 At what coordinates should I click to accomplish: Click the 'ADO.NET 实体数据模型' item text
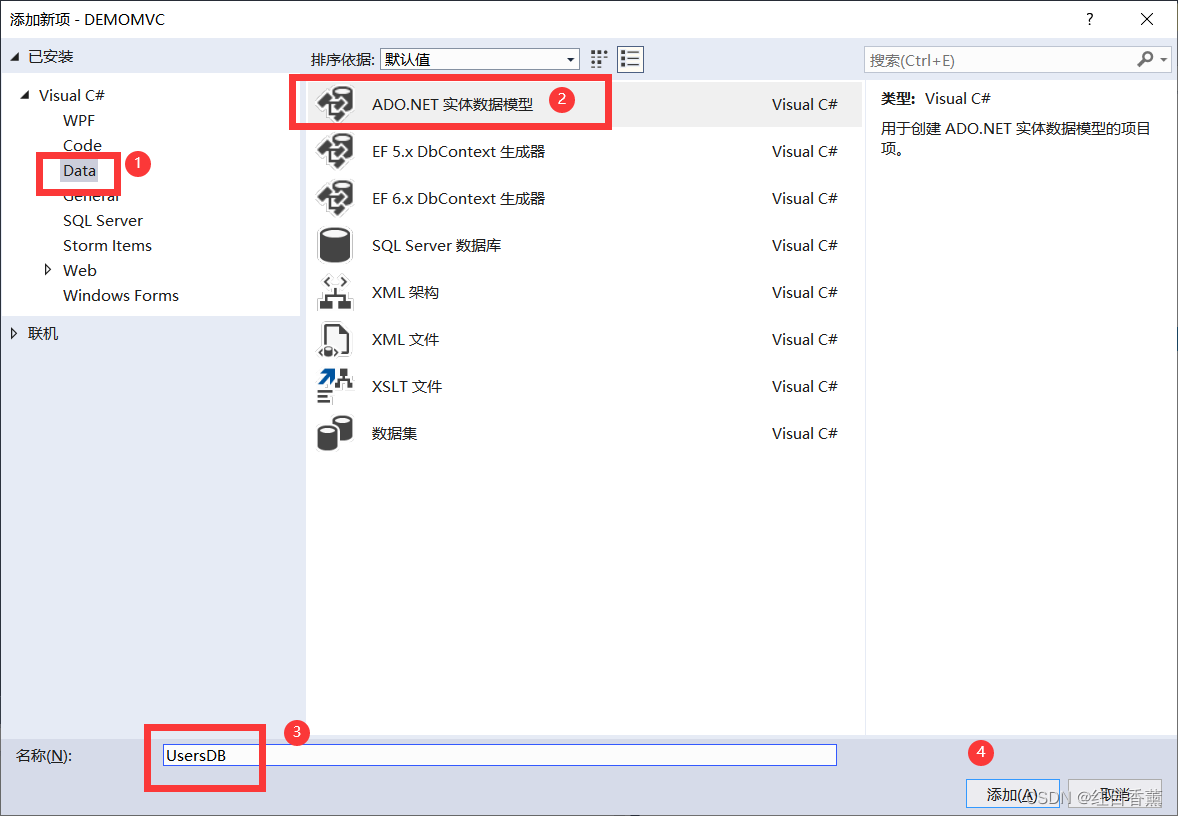coord(452,104)
